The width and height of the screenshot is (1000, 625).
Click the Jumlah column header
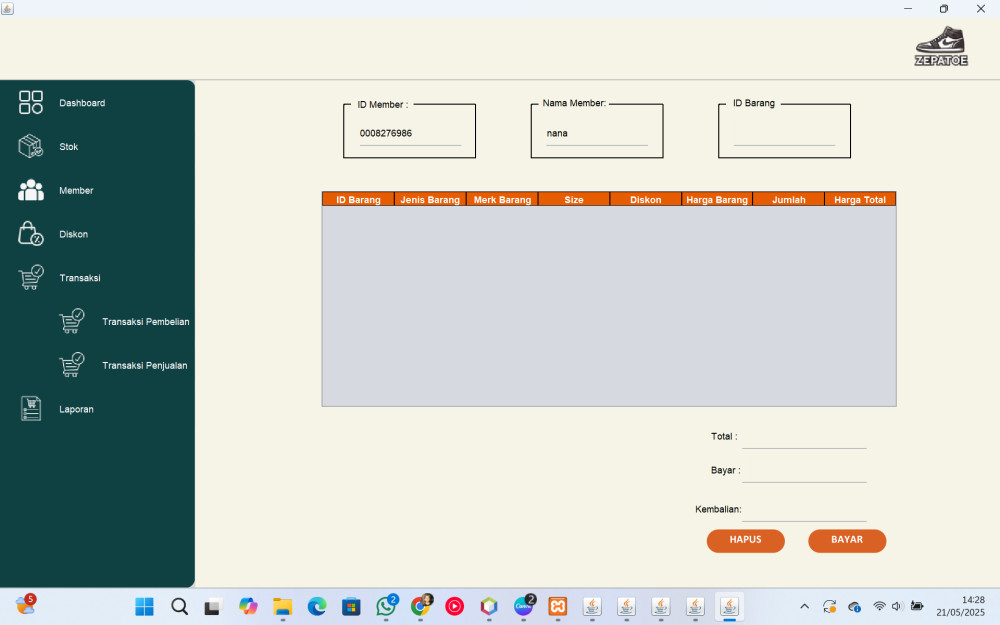(789, 199)
